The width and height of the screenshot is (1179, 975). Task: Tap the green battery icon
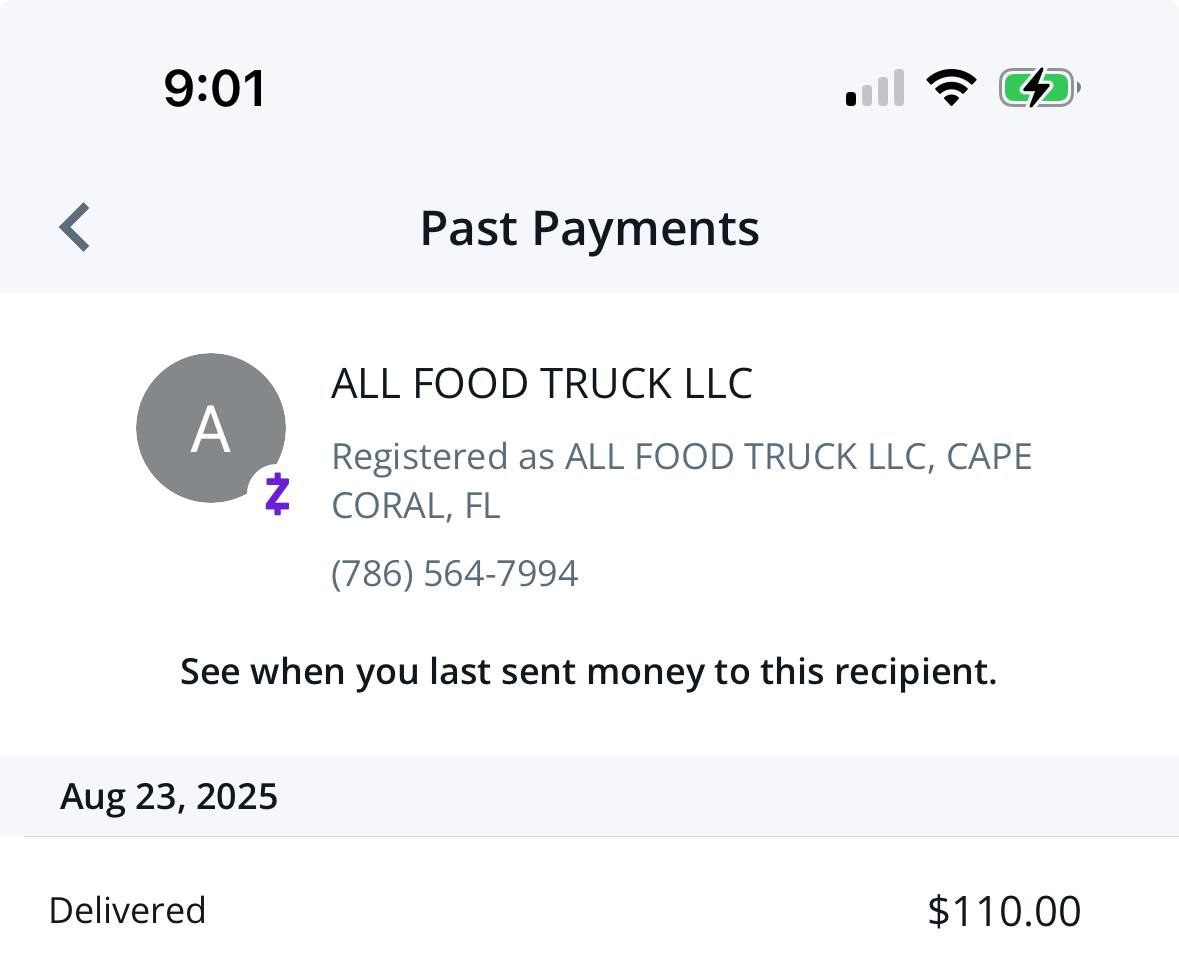click(x=1038, y=88)
